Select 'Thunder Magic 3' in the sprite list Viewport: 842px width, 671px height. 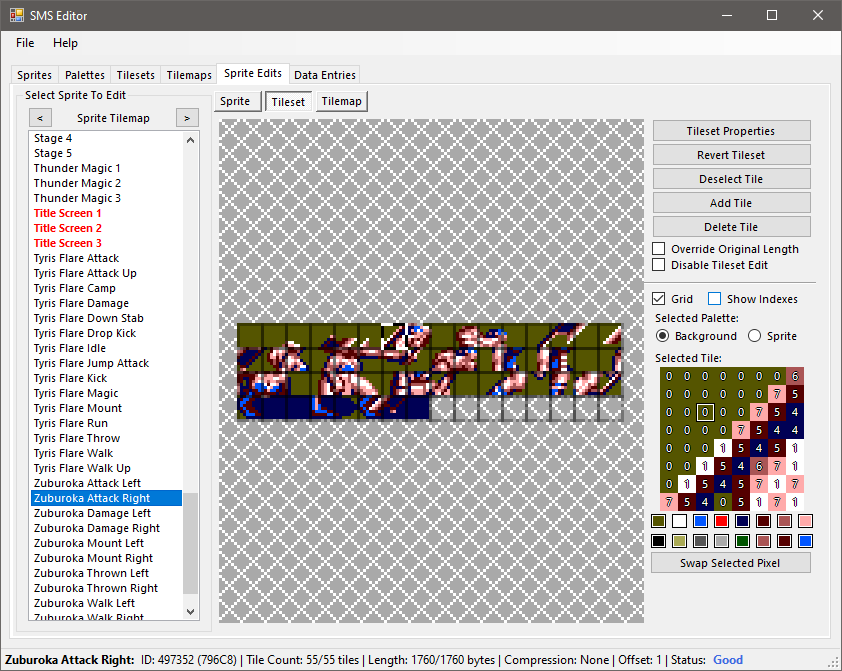106,198
